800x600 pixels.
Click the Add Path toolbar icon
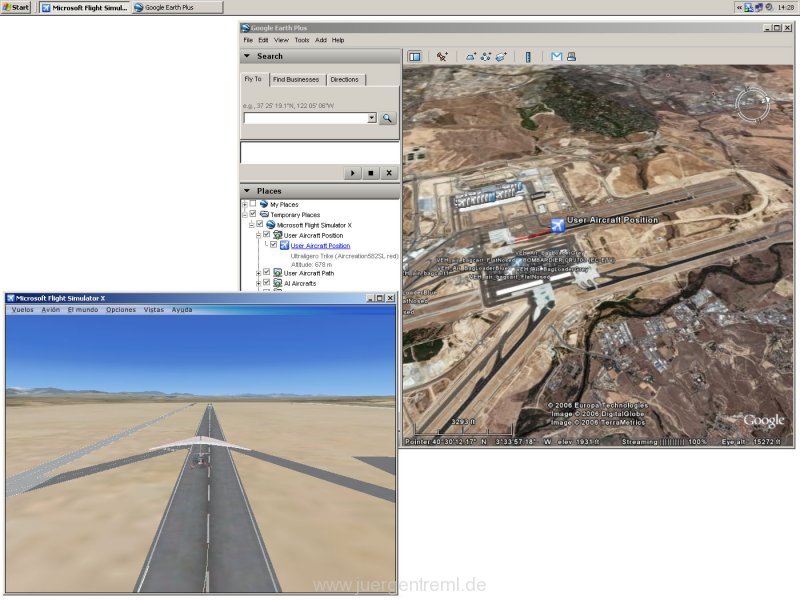(x=486, y=57)
